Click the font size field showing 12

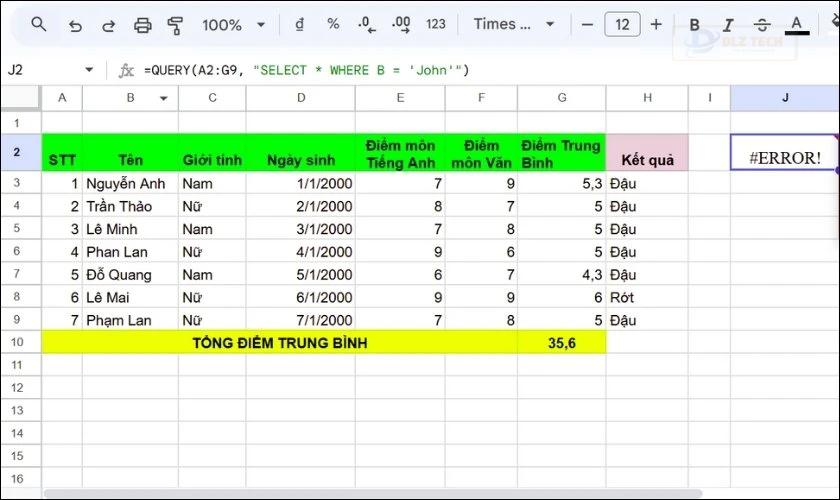click(622, 25)
